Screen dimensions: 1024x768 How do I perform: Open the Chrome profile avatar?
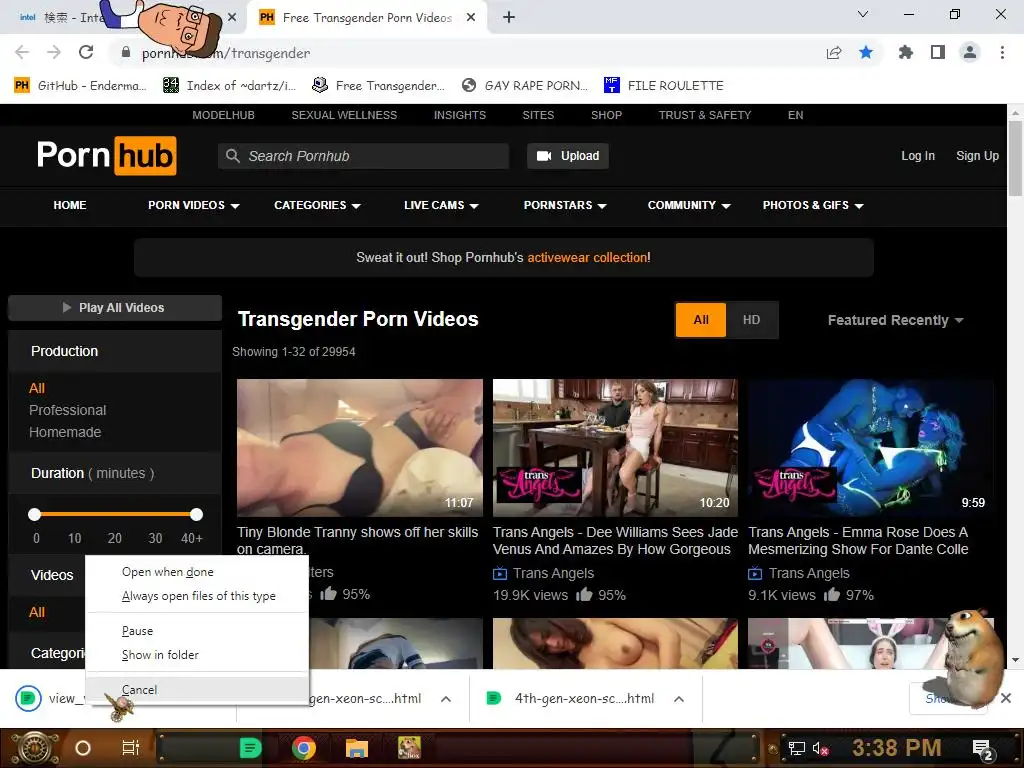pyautogui.click(x=970, y=52)
